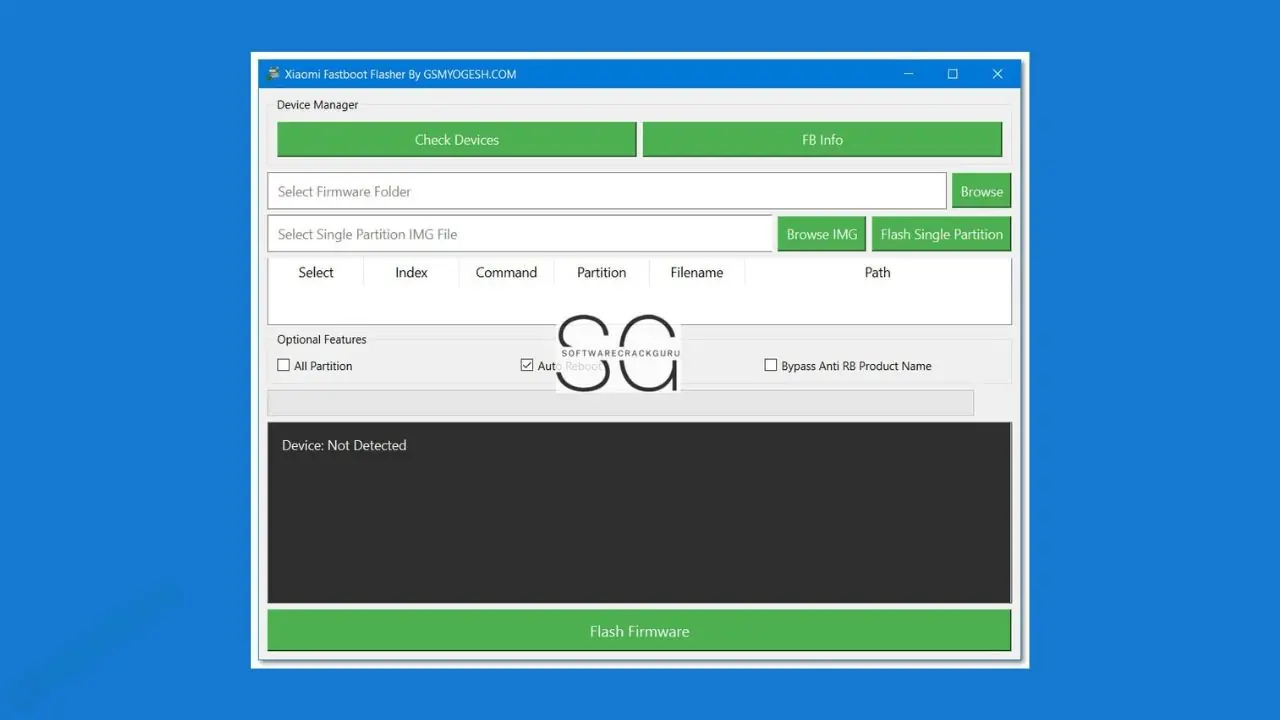Viewport: 1280px width, 720px height.
Task: Disable the Auto Reboot checkbox
Action: (x=527, y=365)
